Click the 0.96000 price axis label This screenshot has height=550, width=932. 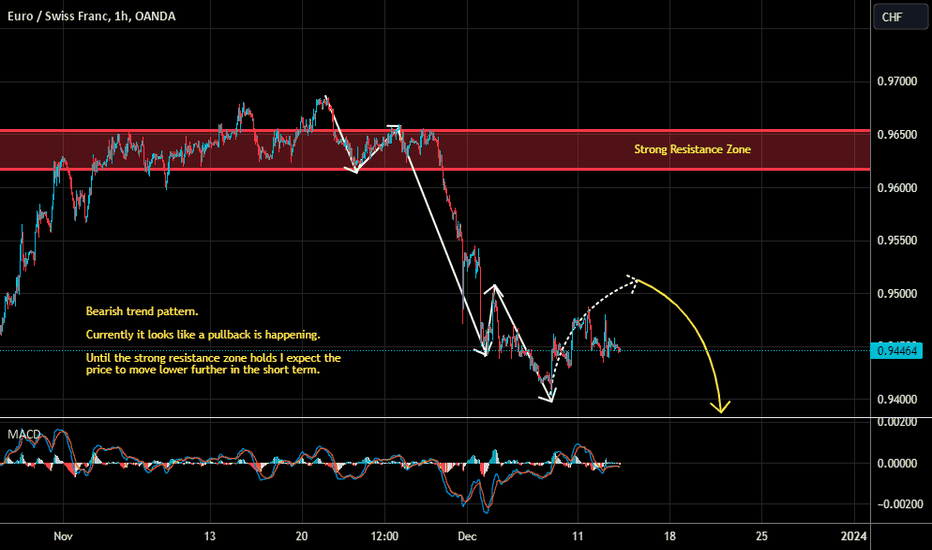coord(897,187)
